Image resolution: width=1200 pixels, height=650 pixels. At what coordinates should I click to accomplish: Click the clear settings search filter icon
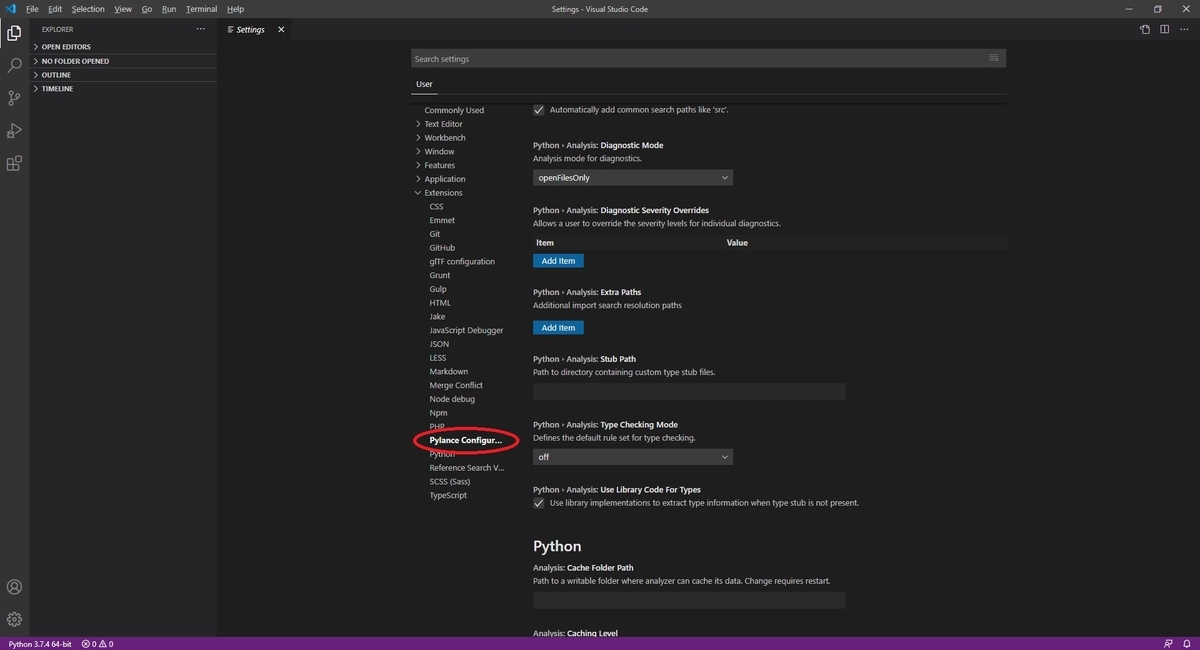(993, 58)
